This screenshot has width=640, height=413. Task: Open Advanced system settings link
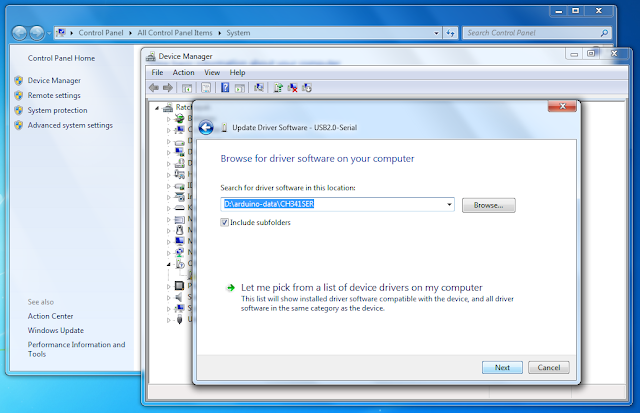click(x=70, y=125)
